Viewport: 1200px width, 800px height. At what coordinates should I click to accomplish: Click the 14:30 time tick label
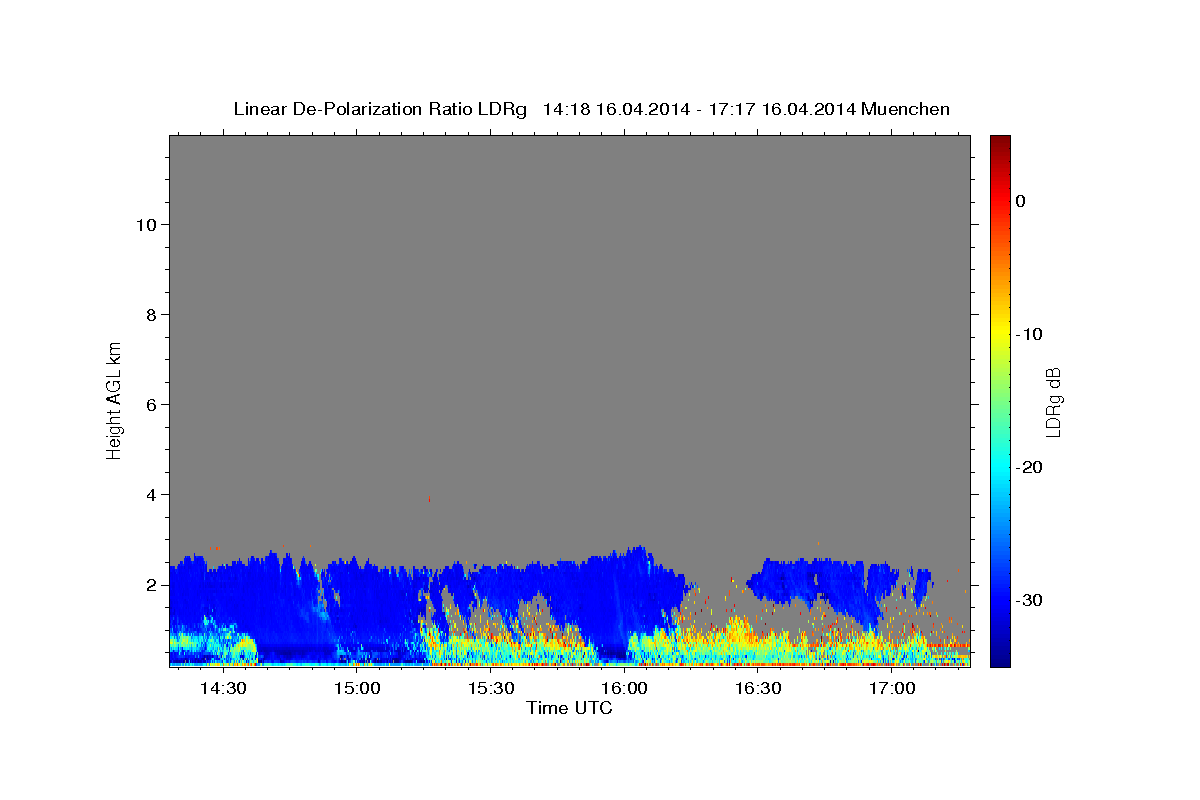click(x=223, y=688)
